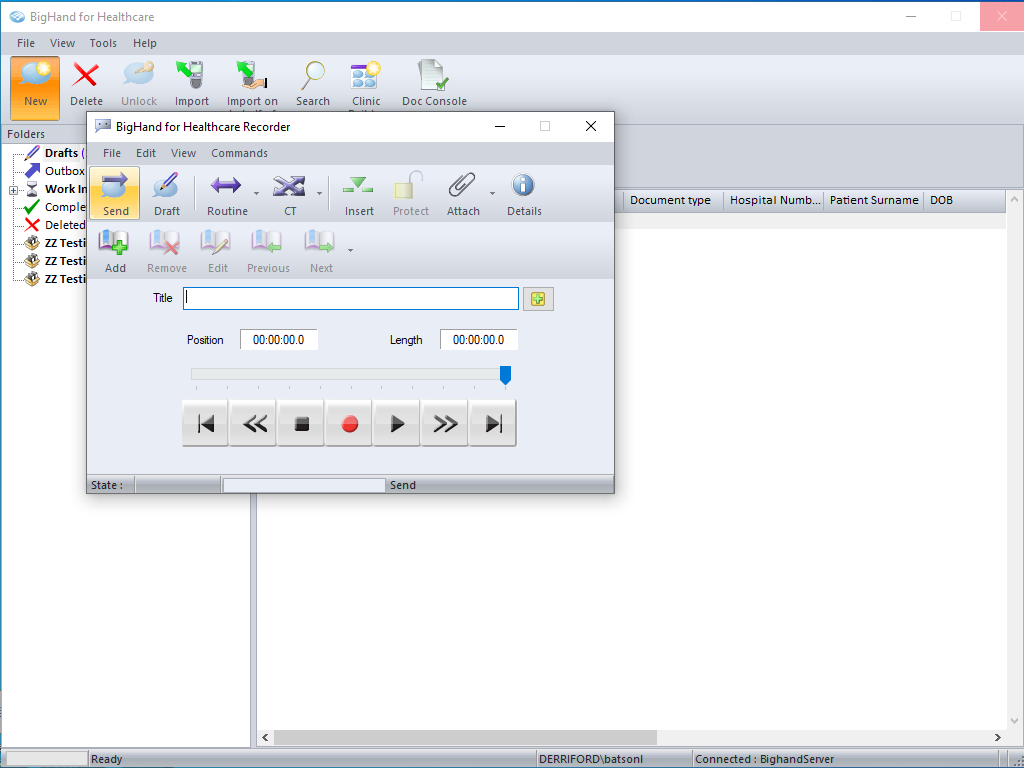Select the Outbox folder
Screen dimensions: 1024x768
(64, 171)
